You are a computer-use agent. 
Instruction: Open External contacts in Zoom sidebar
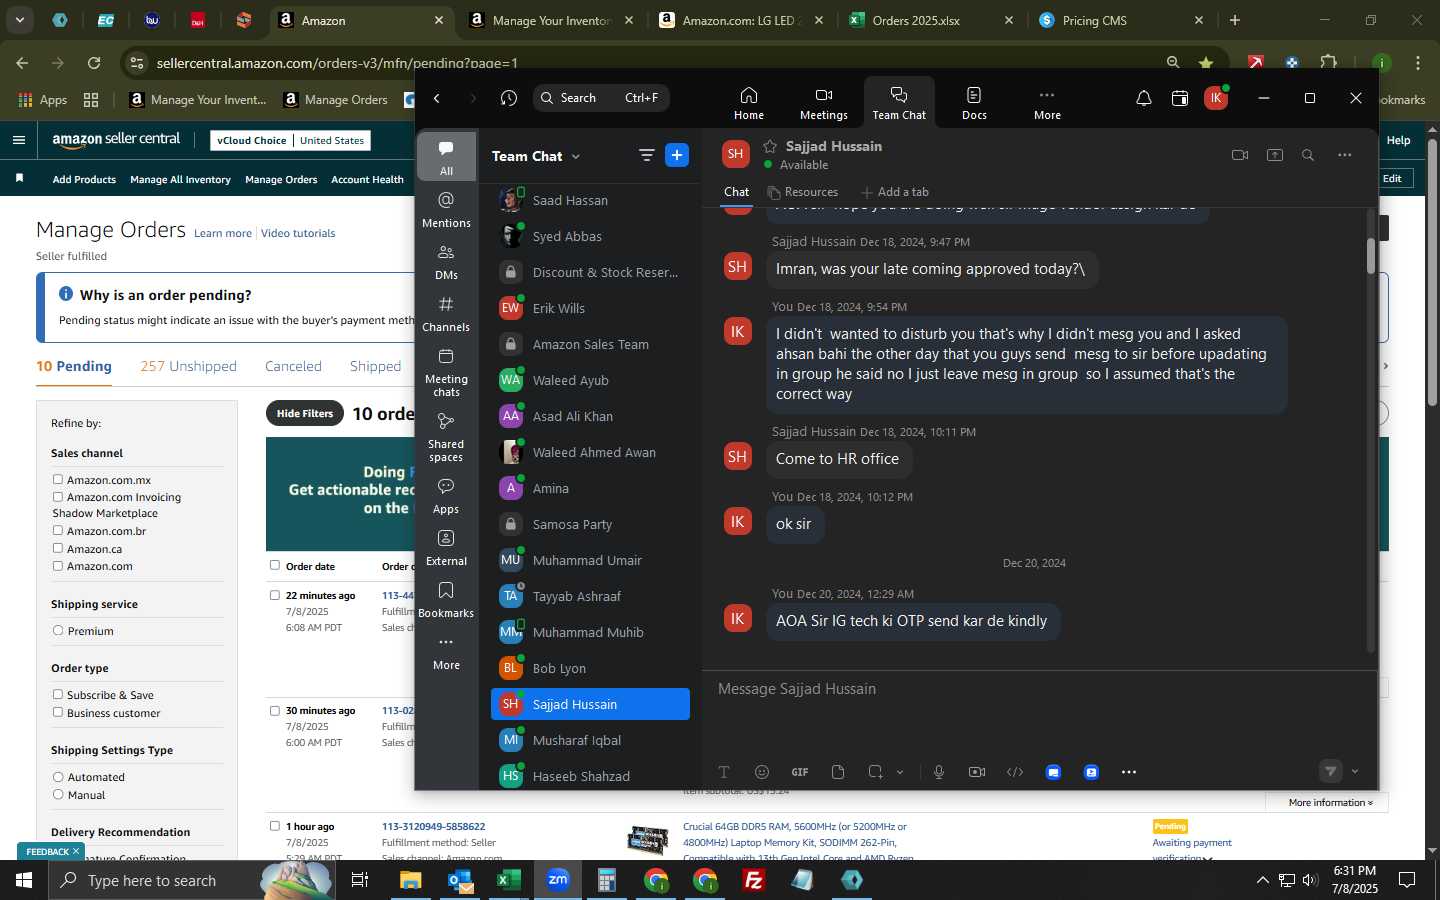[x=446, y=548]
